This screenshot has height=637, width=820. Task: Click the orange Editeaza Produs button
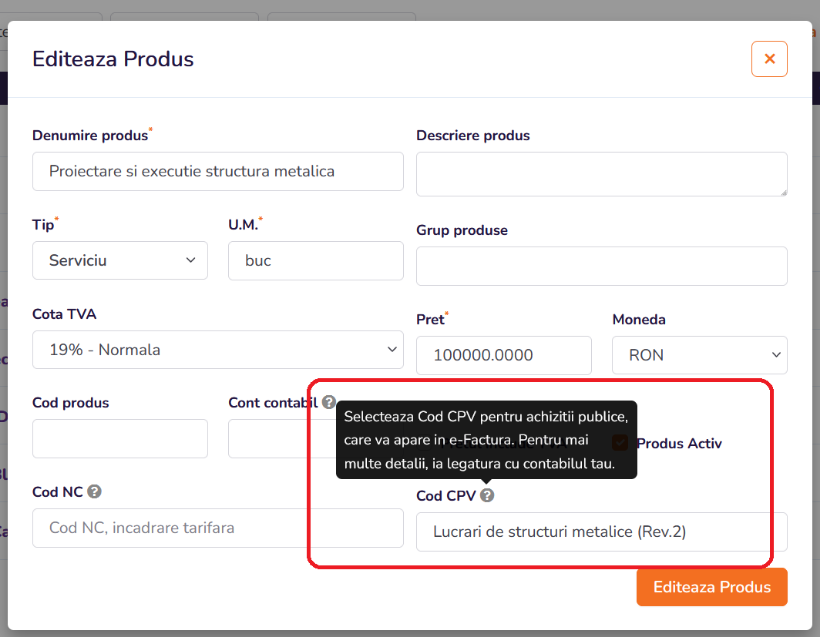pyautogui.click(x=712, y=587)
